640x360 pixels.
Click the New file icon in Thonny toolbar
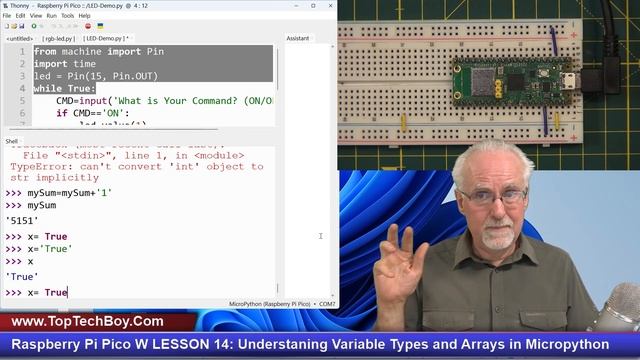click(7, 26)
